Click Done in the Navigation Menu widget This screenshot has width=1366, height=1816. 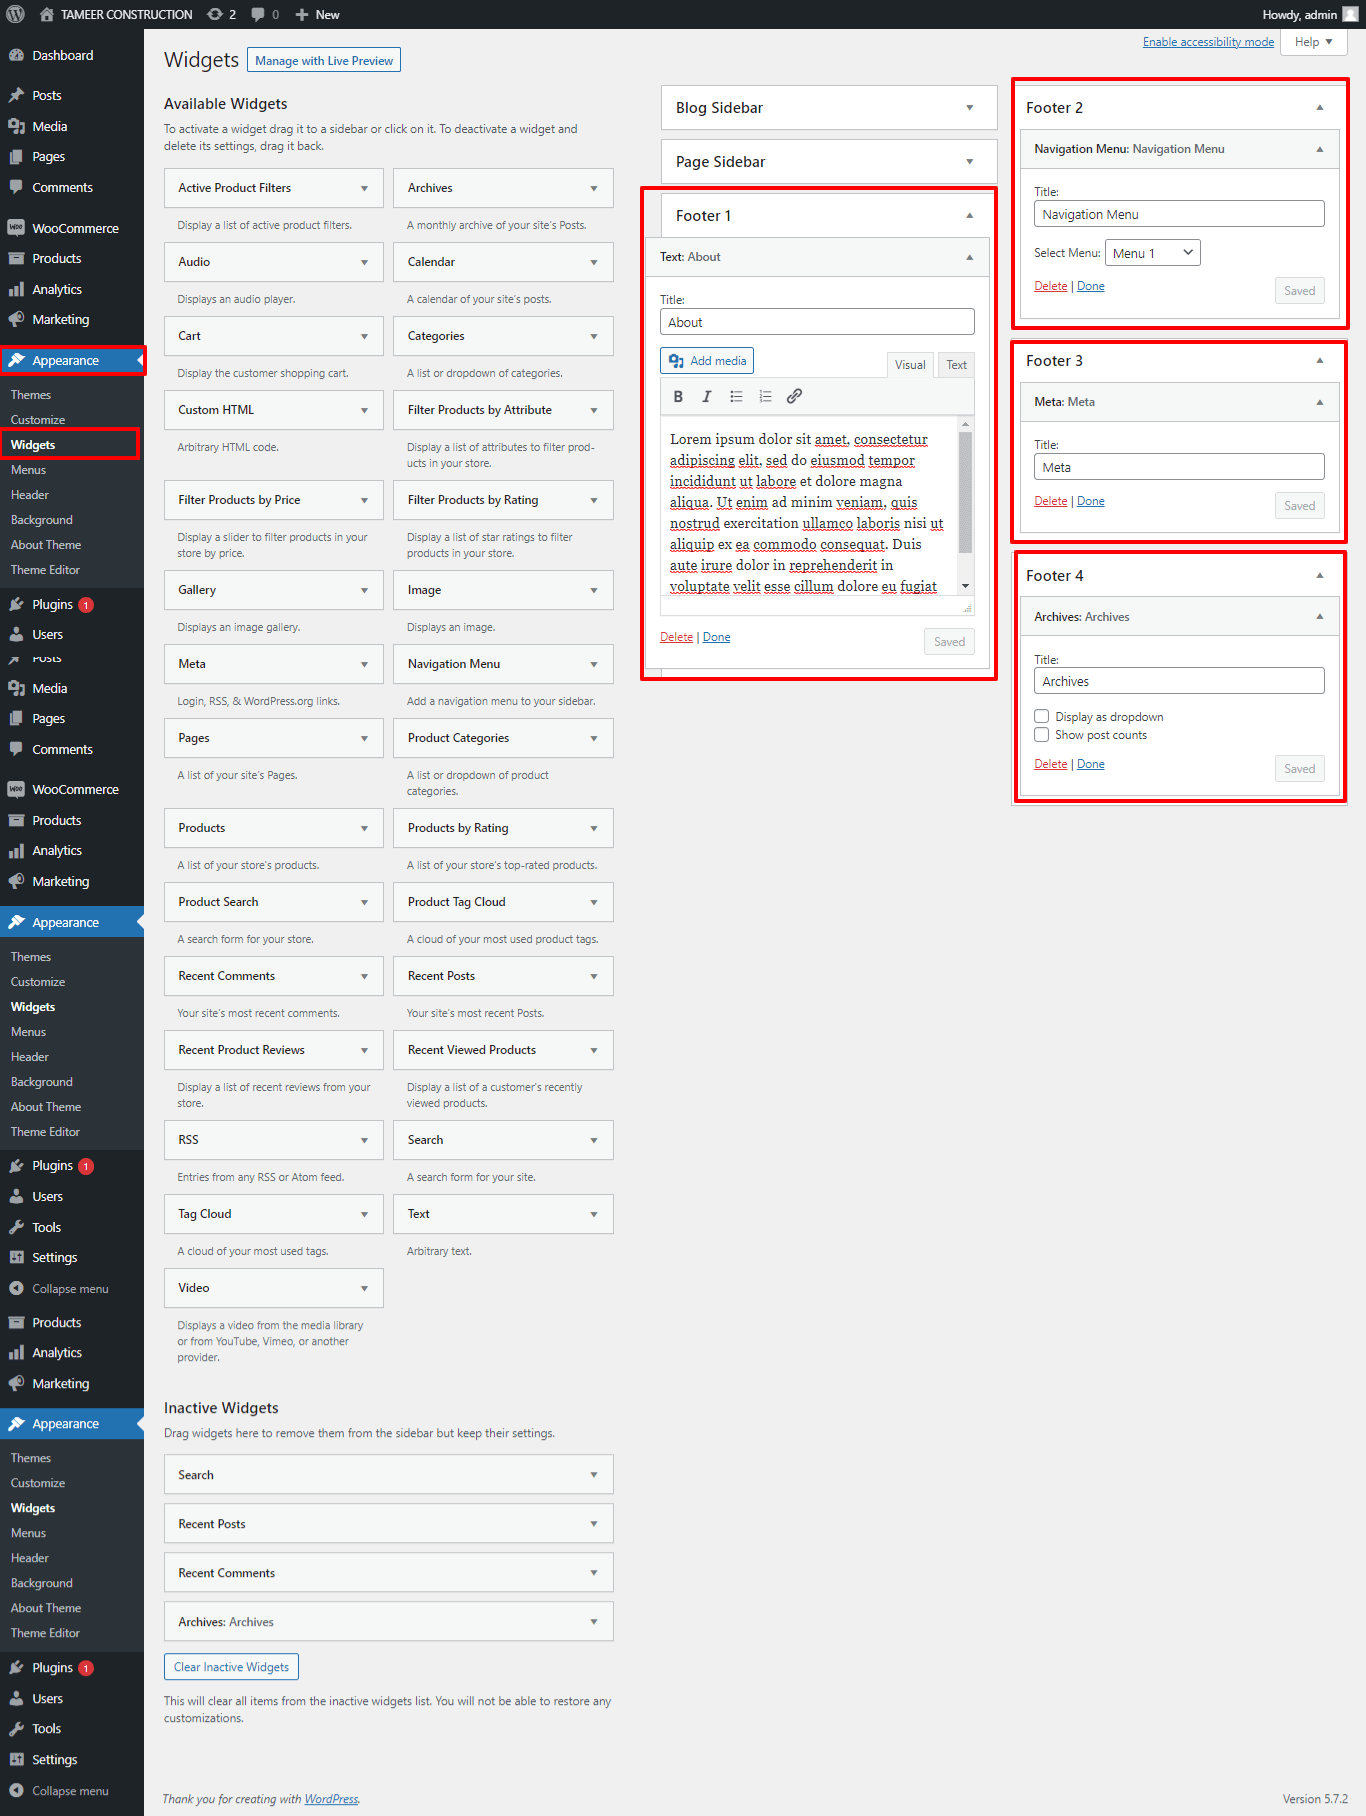click(x=1090, y=286)
